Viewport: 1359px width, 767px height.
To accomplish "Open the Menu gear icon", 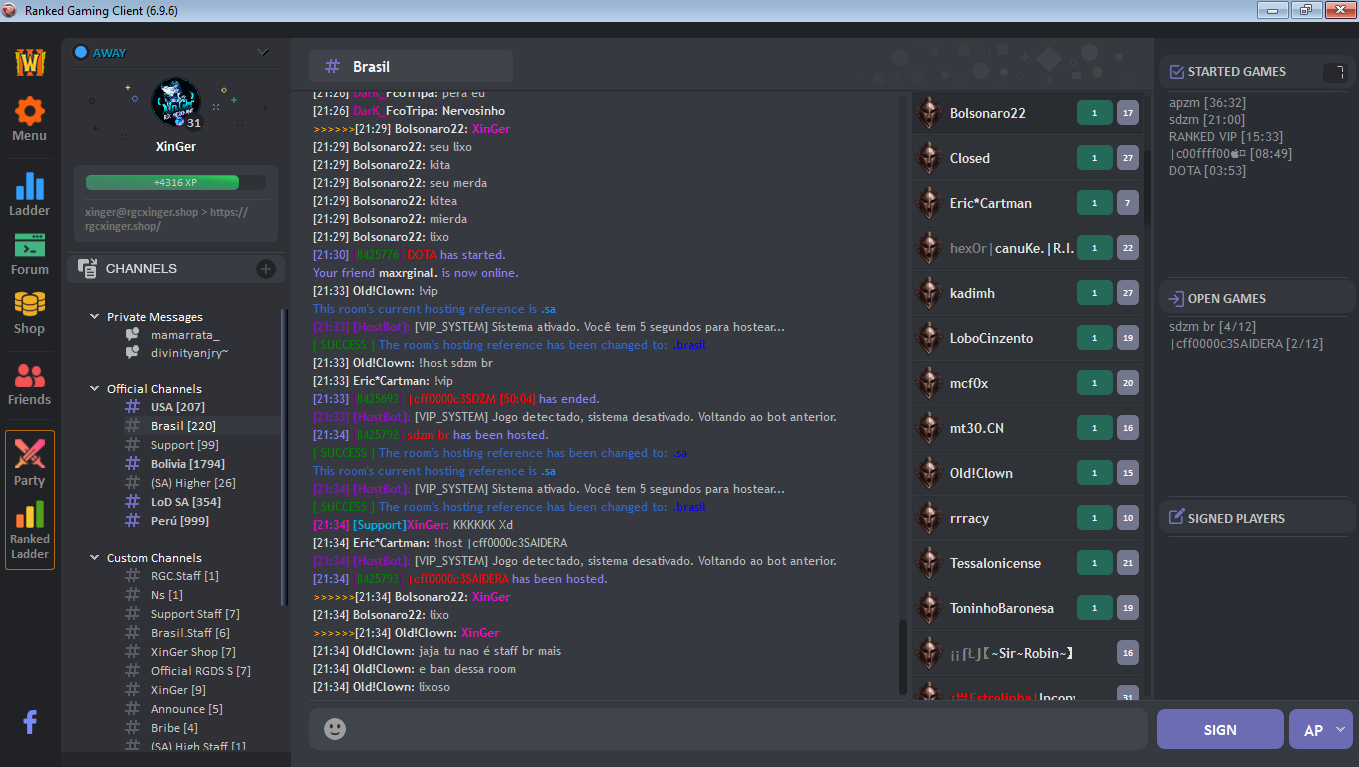I will [30, 110].
